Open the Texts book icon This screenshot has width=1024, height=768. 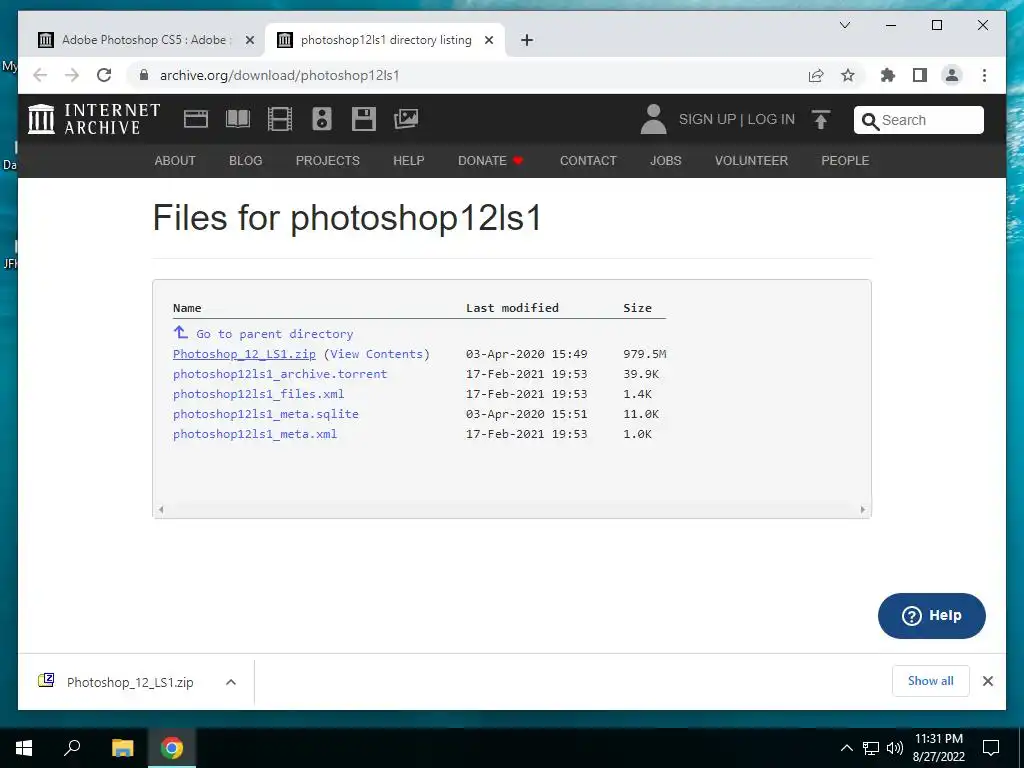point(238,119)
